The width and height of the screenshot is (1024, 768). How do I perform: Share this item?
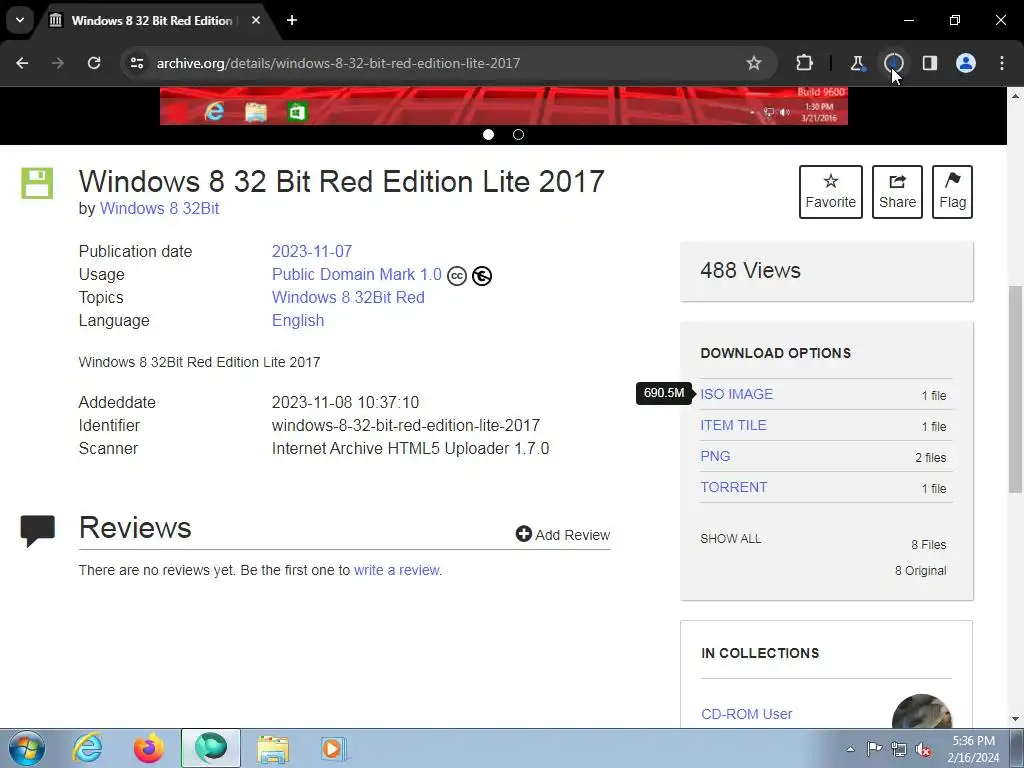coord(897,192)
